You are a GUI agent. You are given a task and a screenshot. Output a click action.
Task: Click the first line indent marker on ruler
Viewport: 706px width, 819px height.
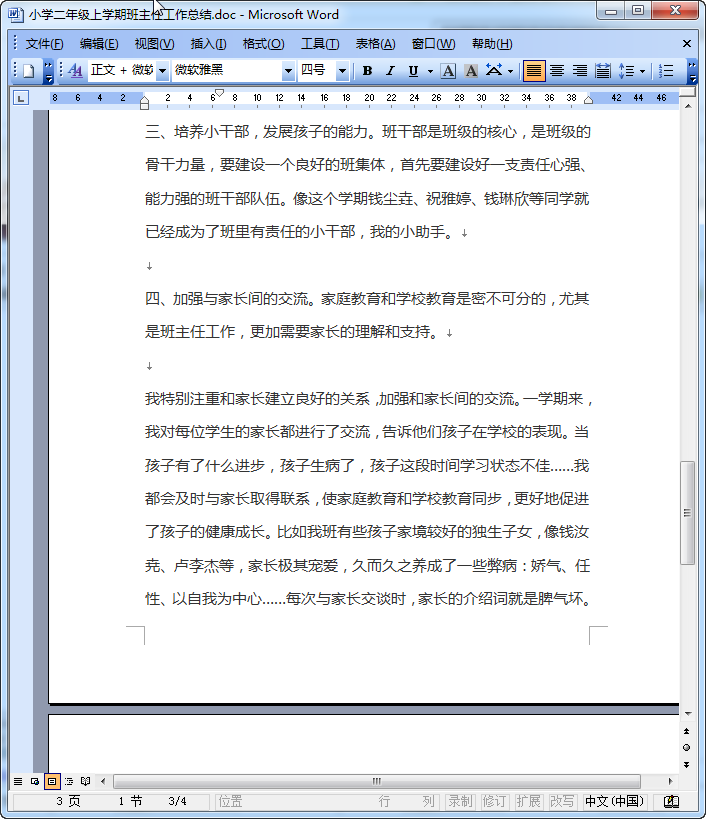click(x=219, y=93)
